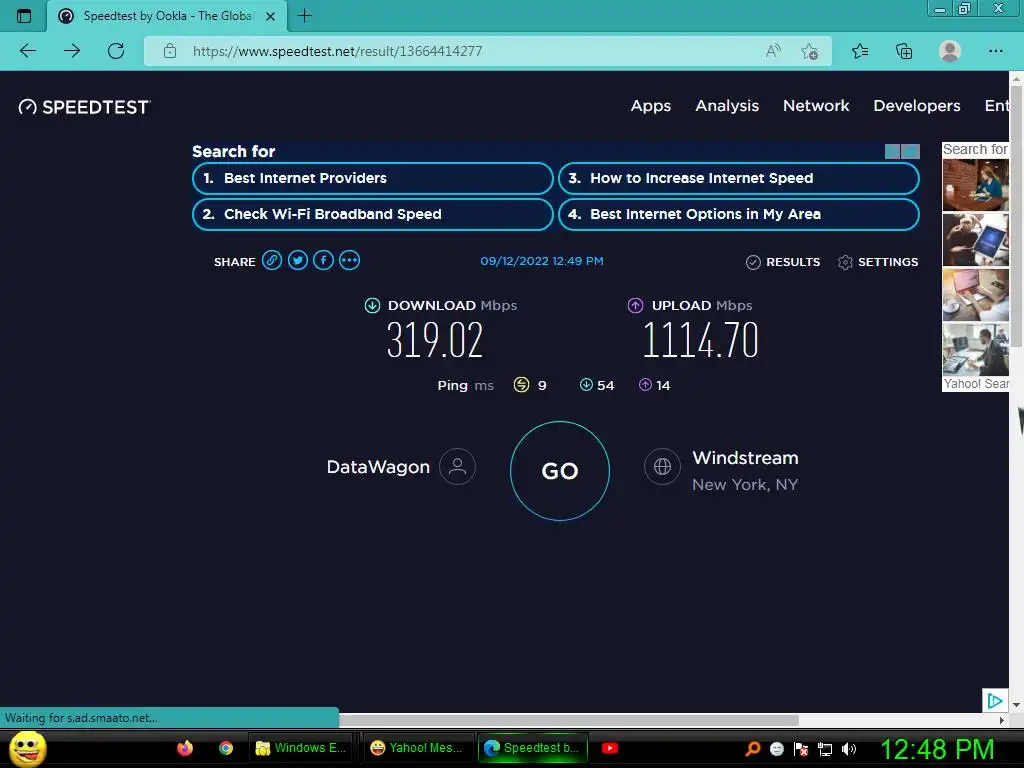Viewport: 1024px width, 768px height.
Task: Click the horizontal scrollbar at page bottom
Action: tap(568, 720)
